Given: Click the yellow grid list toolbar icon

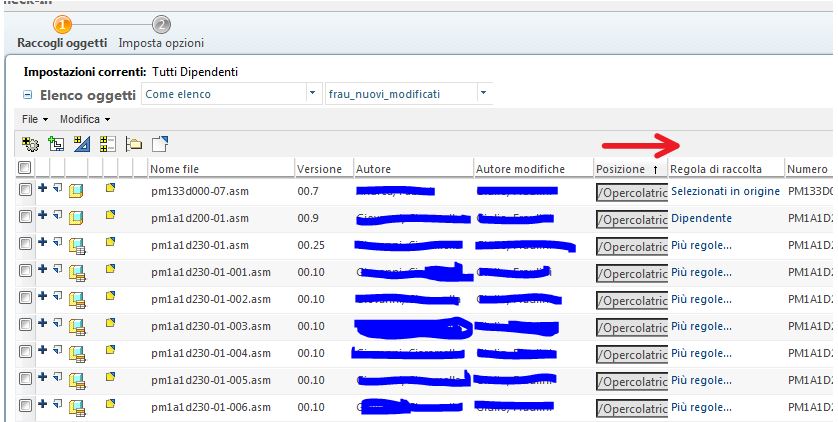Looking at the screenshot, I should click(107, 144).
